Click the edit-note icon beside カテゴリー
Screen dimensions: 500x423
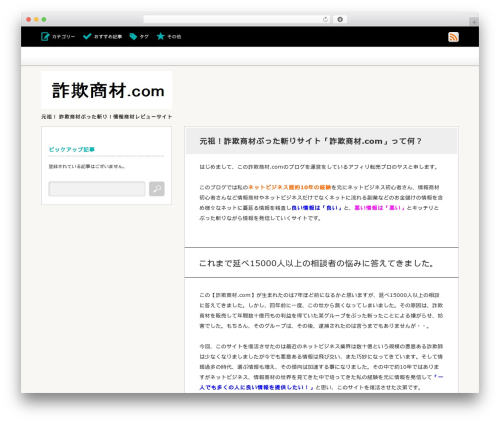point(45,37)
